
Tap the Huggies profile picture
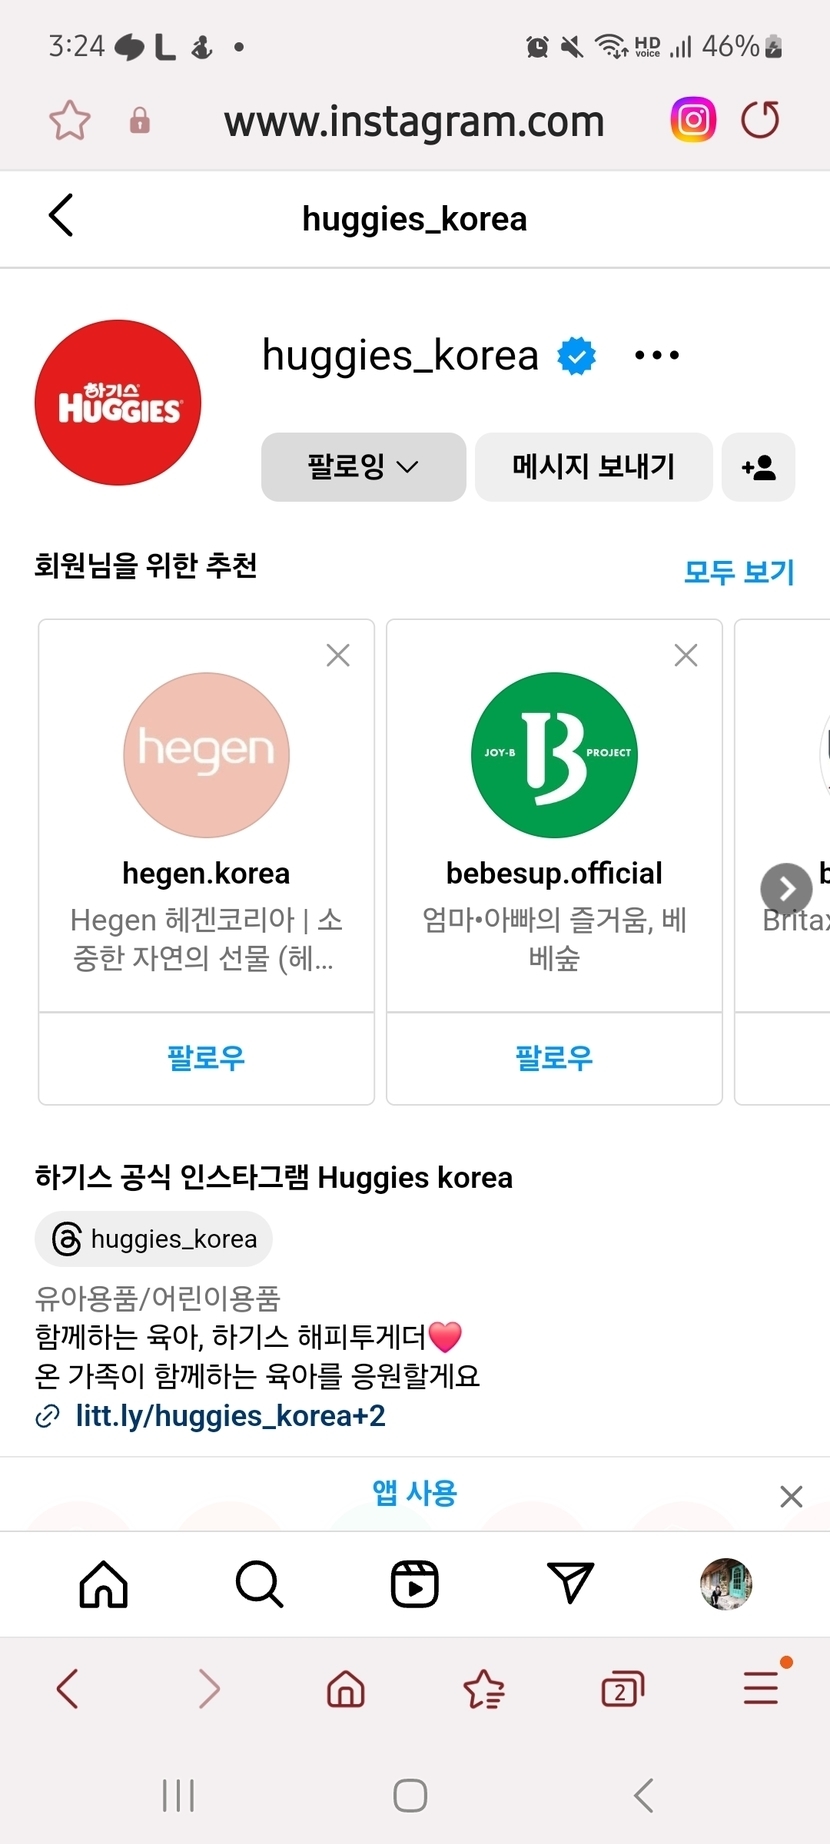[118, 403]
